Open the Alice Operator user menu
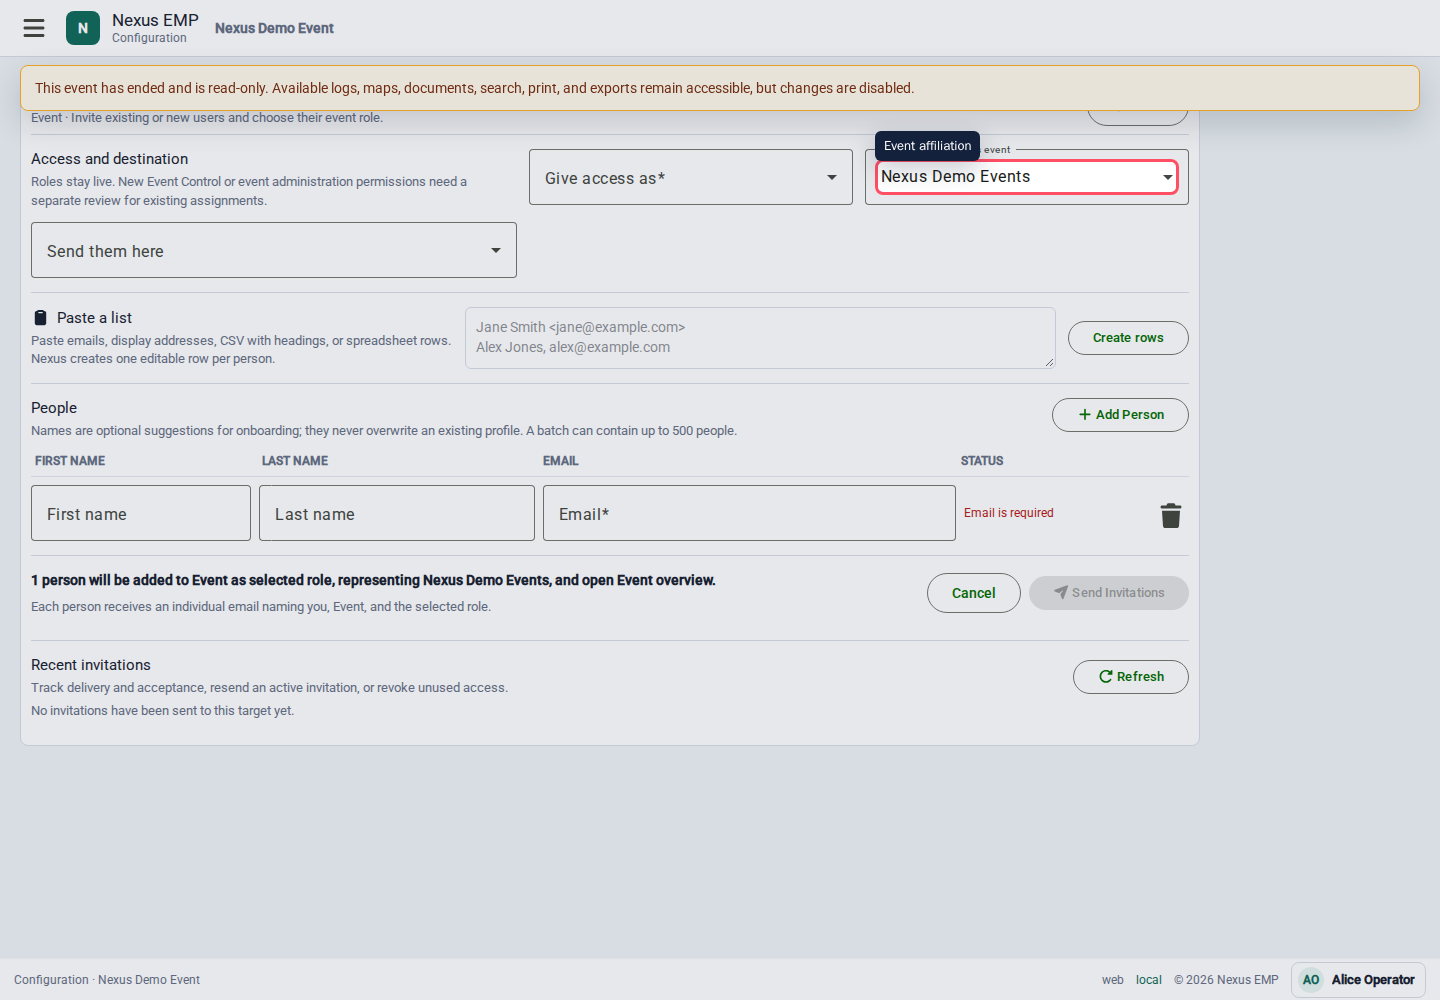Viewport: 1440px width, 1000px height. coord(1358,980)
